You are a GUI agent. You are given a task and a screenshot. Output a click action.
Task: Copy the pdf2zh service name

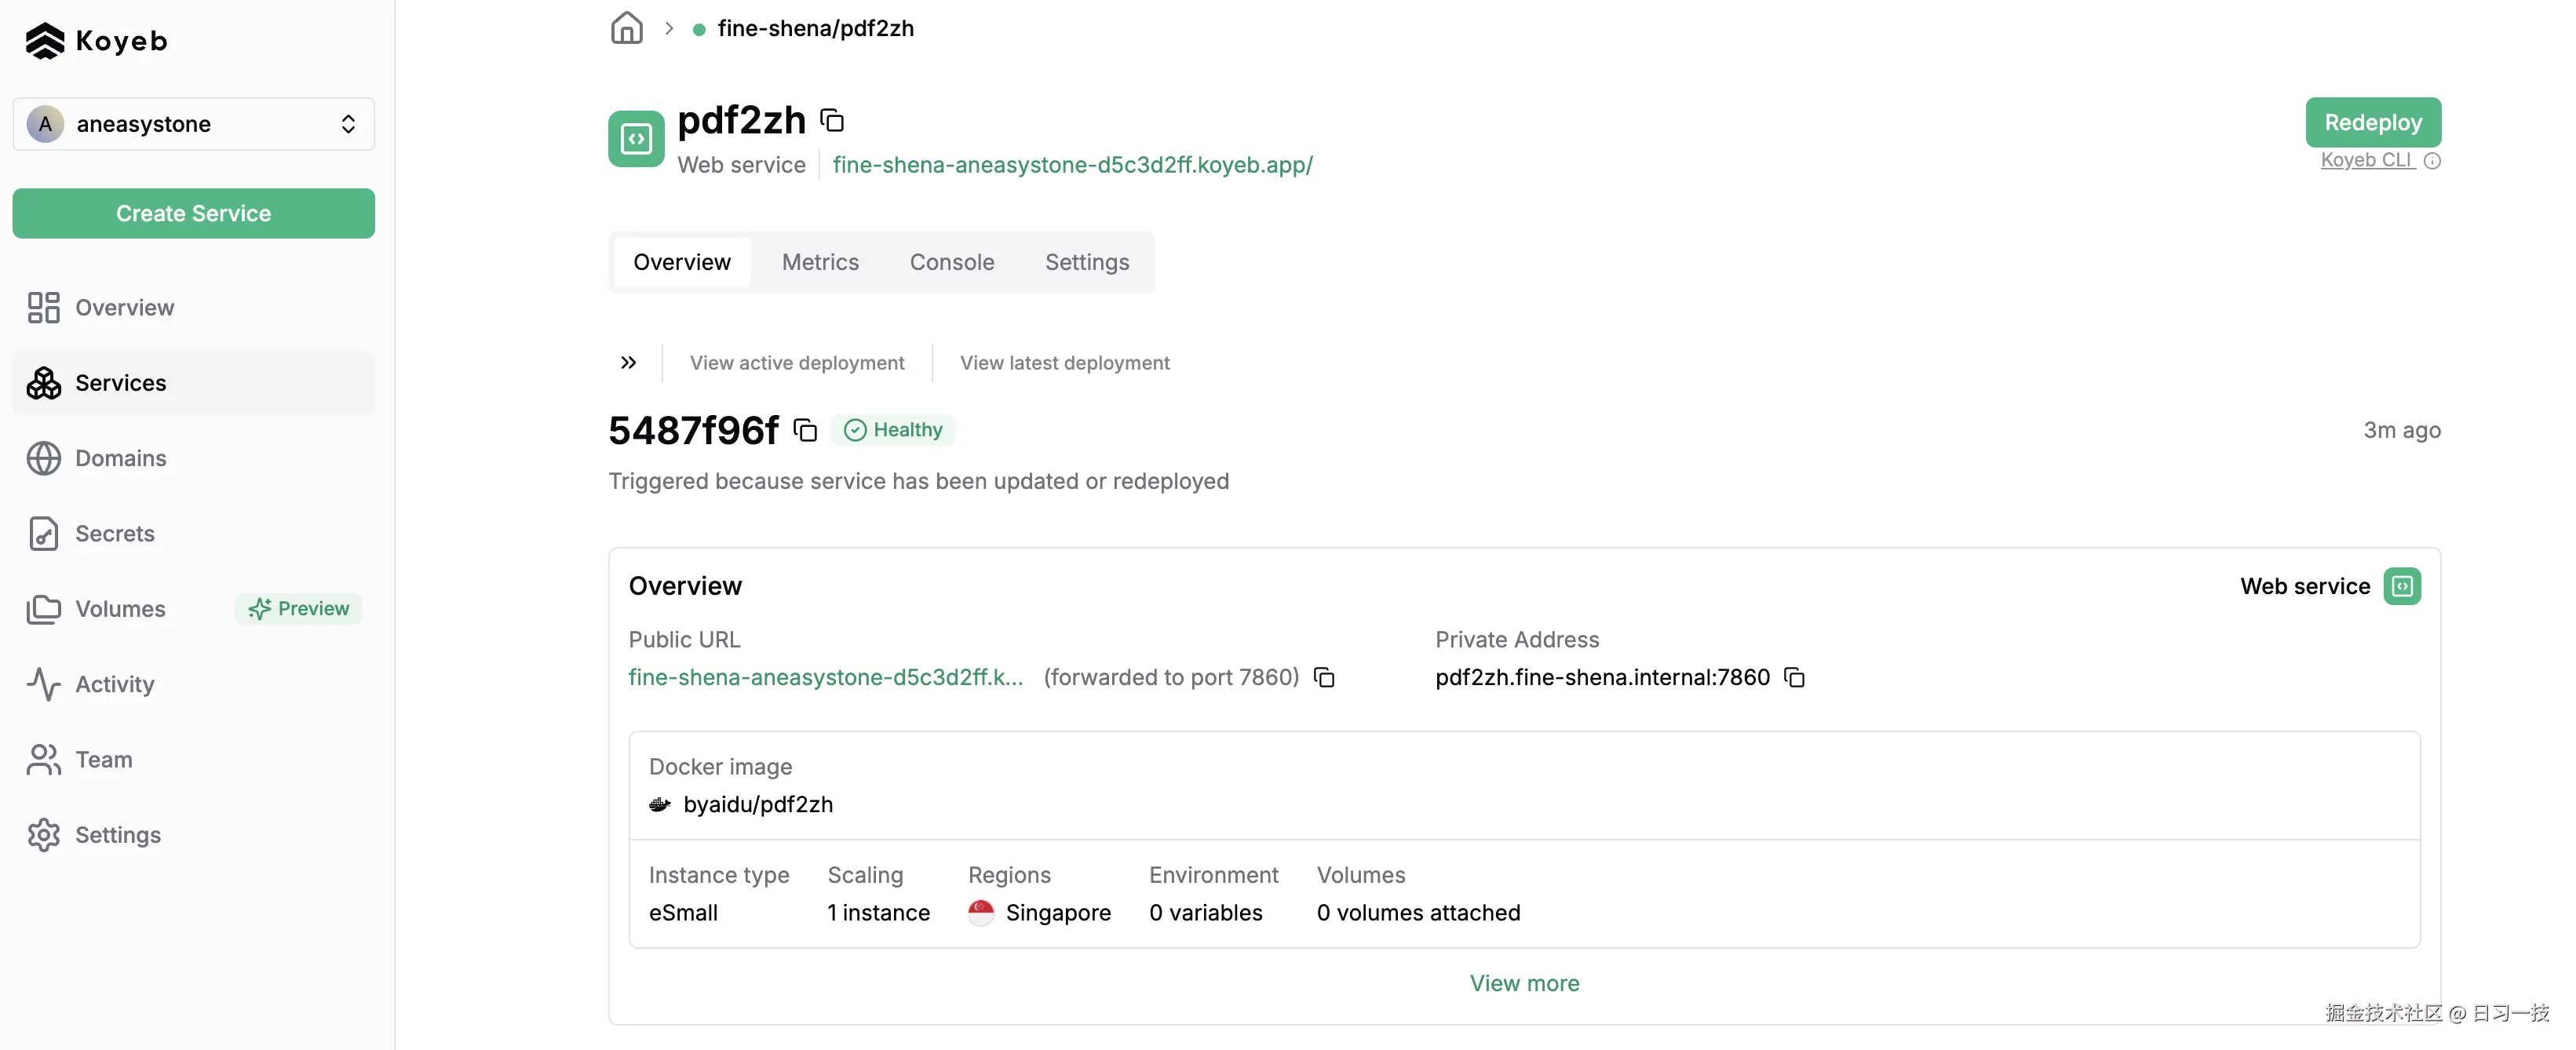click(x=832, y=121)
